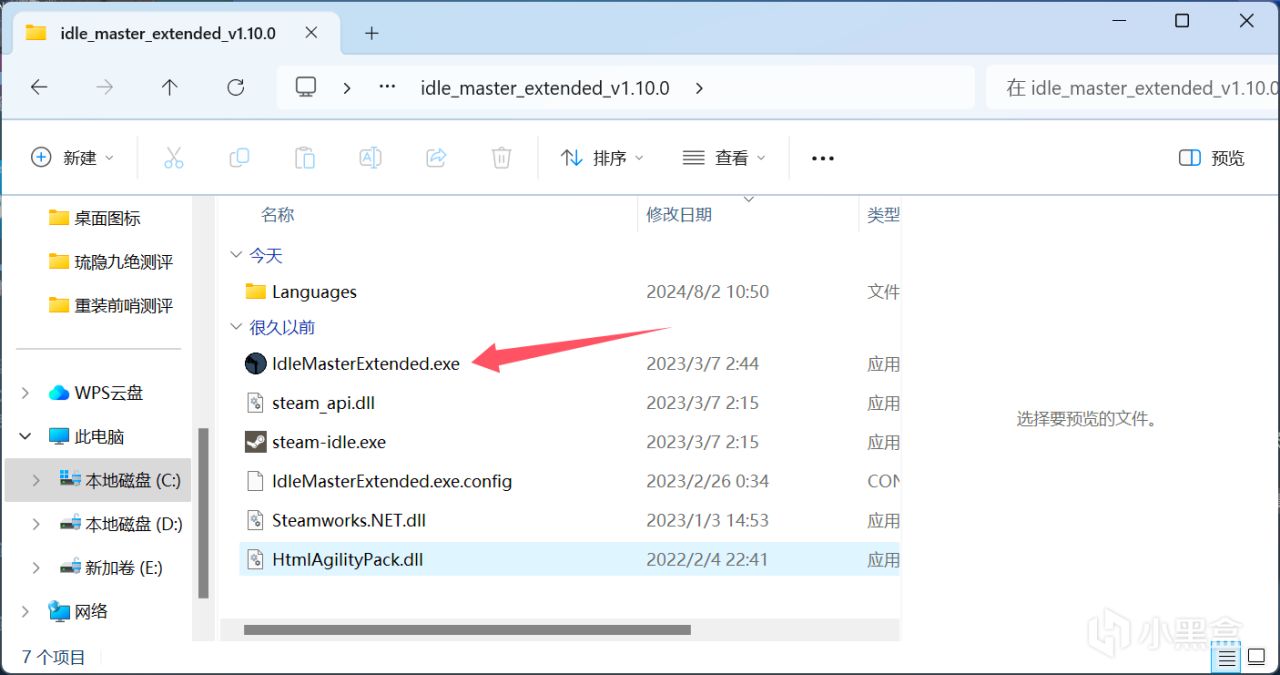Select 本地磁盘 (C:) drive
The image size is (1280, 675).
click(120, 480)
